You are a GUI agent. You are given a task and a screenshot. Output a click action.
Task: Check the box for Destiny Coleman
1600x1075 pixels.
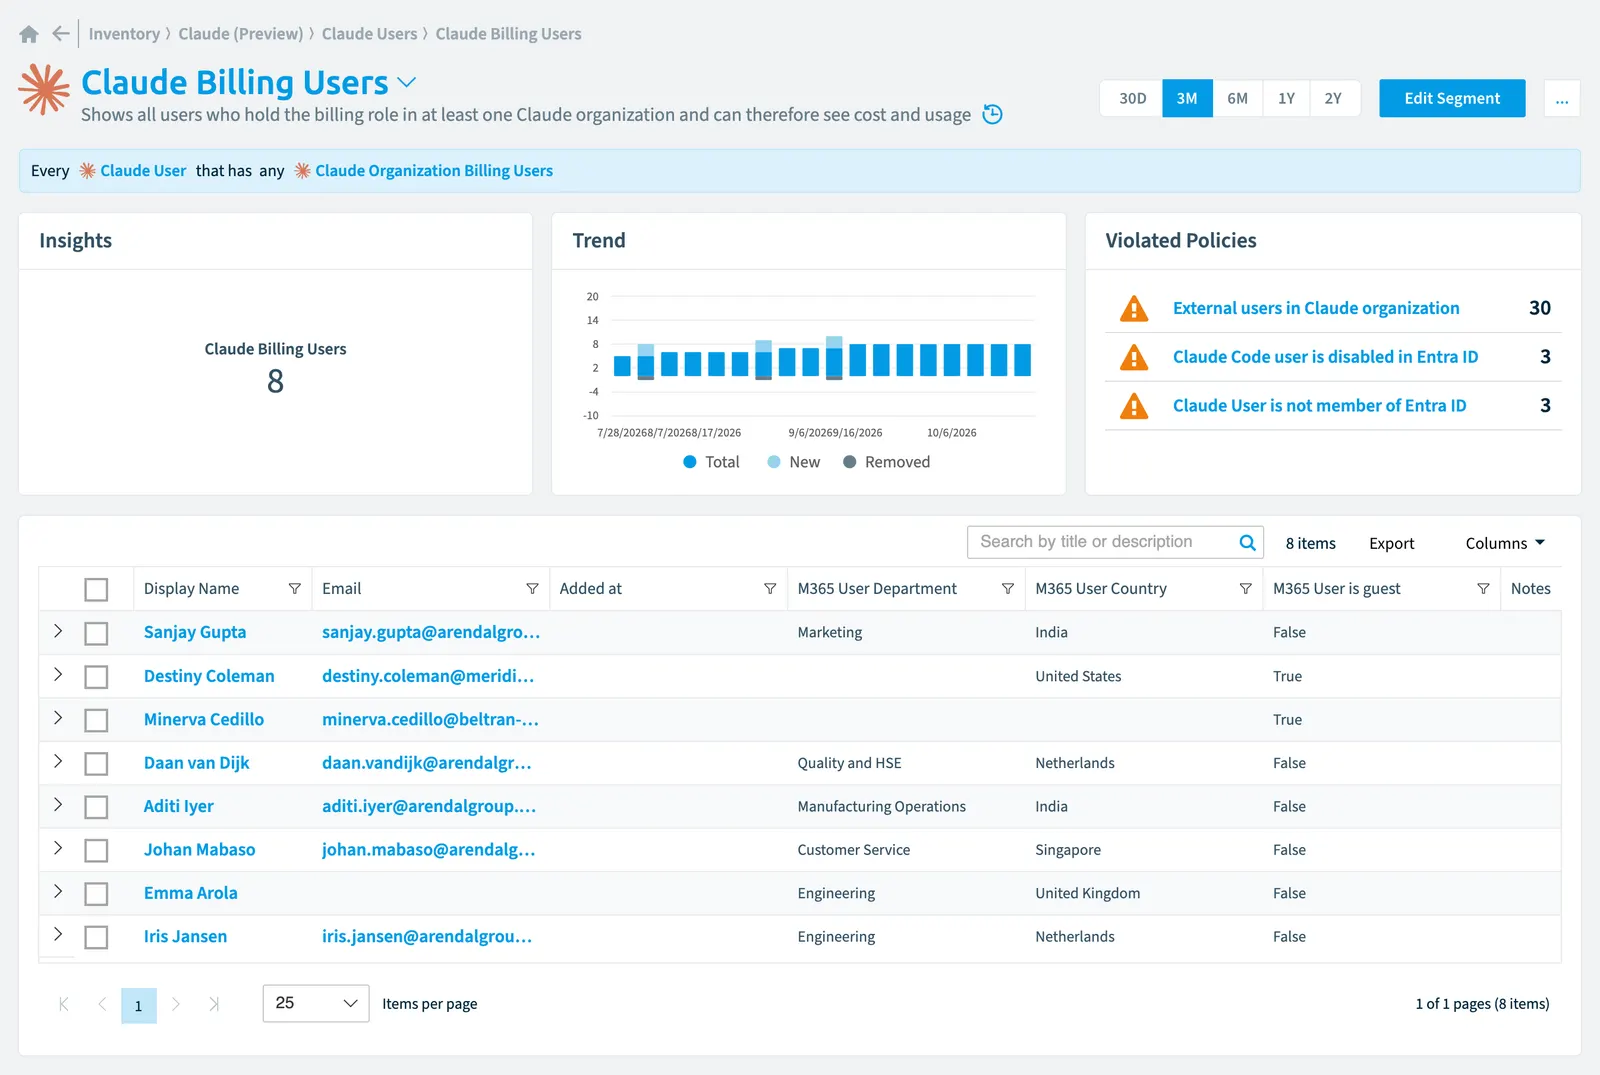pyautogui.click(x=96, y=677)
